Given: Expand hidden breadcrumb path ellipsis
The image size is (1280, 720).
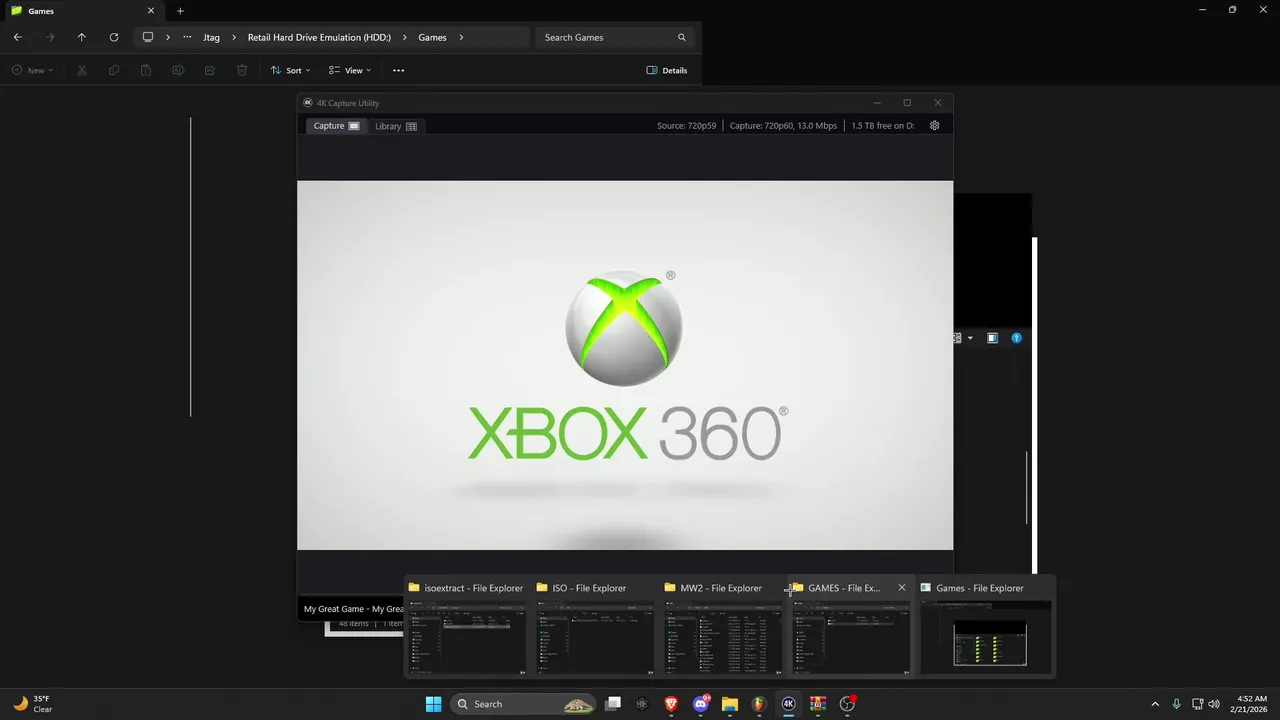Looking at the screenshot, I should 187,37.
